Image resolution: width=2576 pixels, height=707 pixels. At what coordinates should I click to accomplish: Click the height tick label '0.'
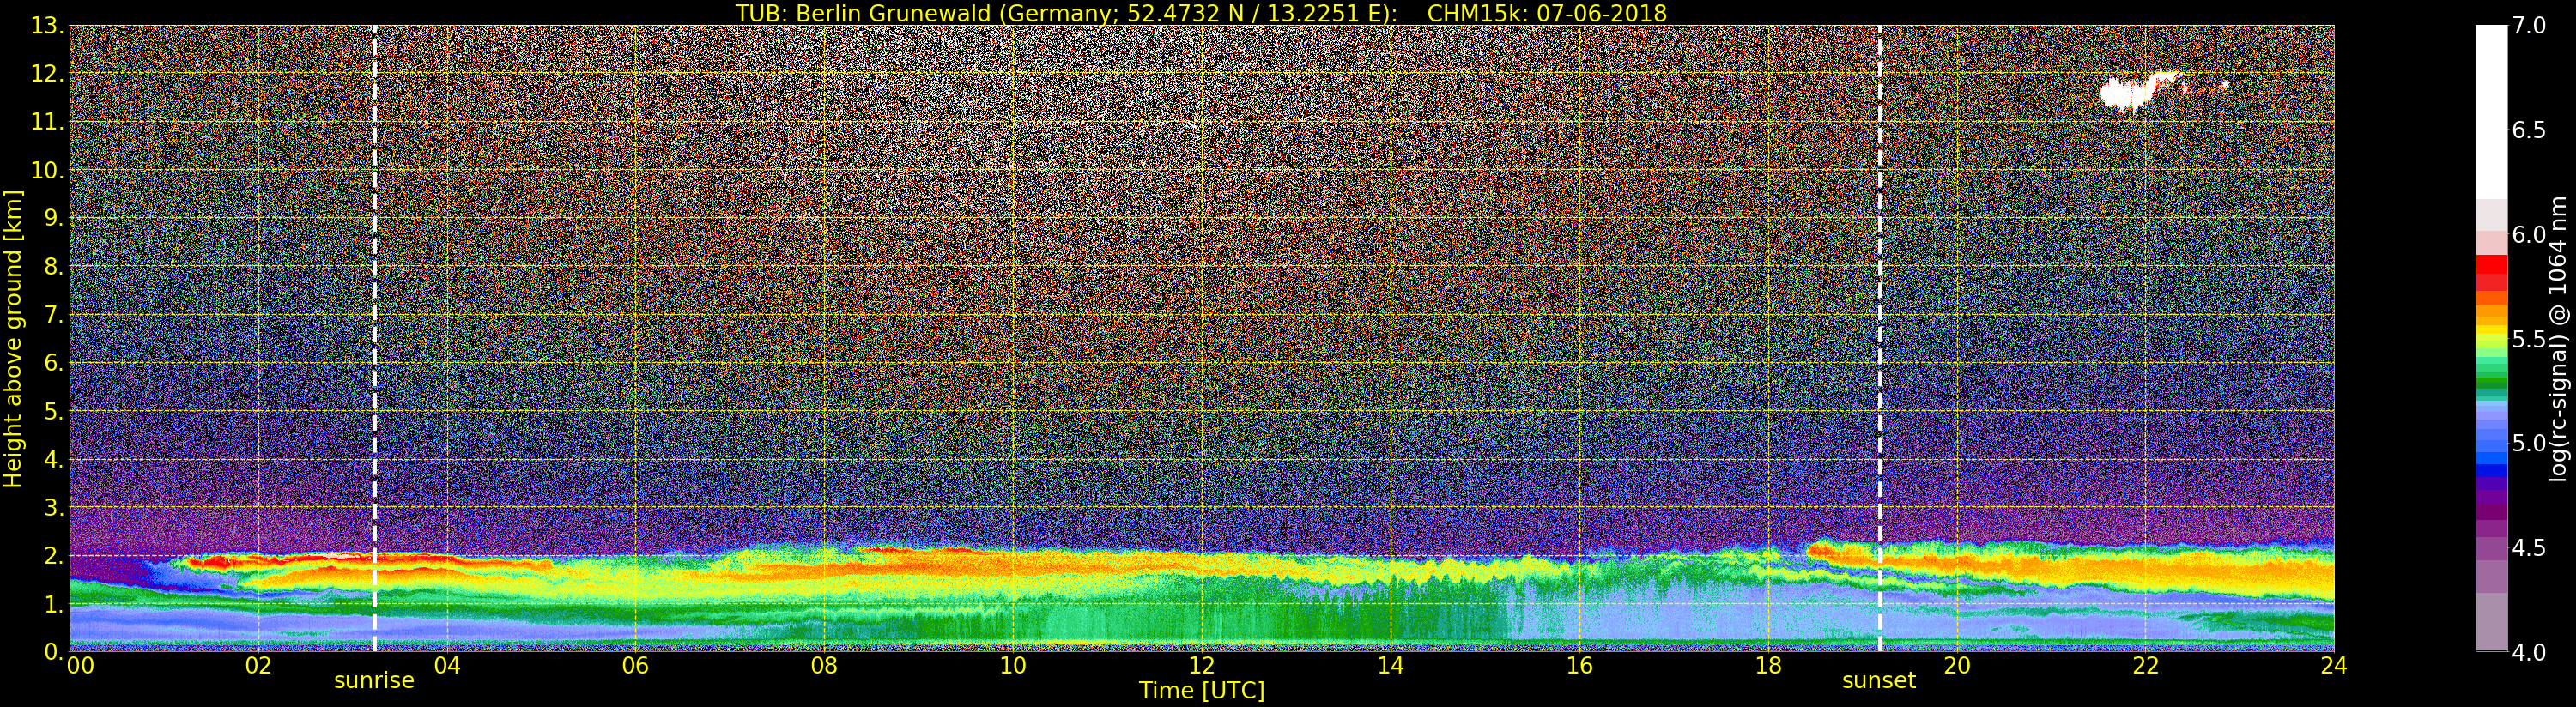pos(54,652)
